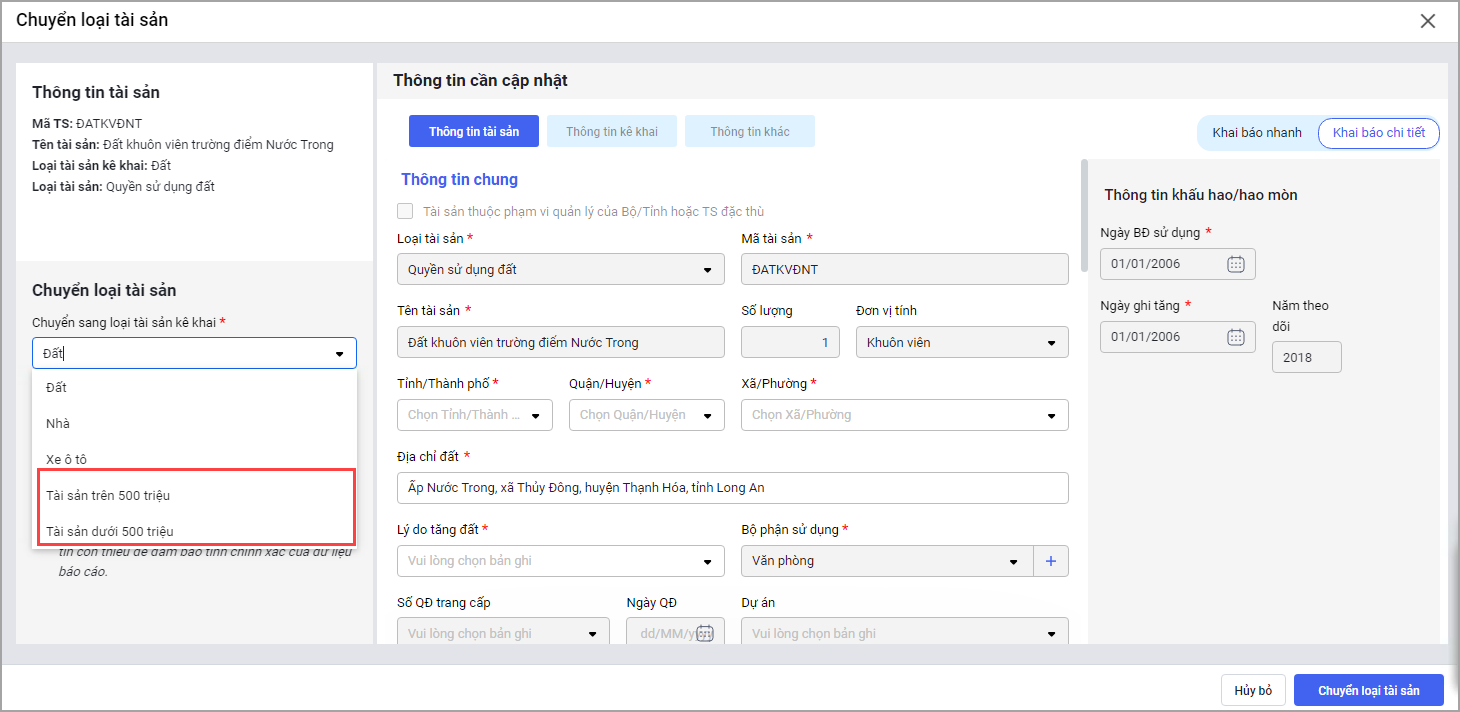The width and height of the screenshot is (1460, 712).
Task: Open calendar for Ngày ghi tăng
Action: tap(1235, 337)
